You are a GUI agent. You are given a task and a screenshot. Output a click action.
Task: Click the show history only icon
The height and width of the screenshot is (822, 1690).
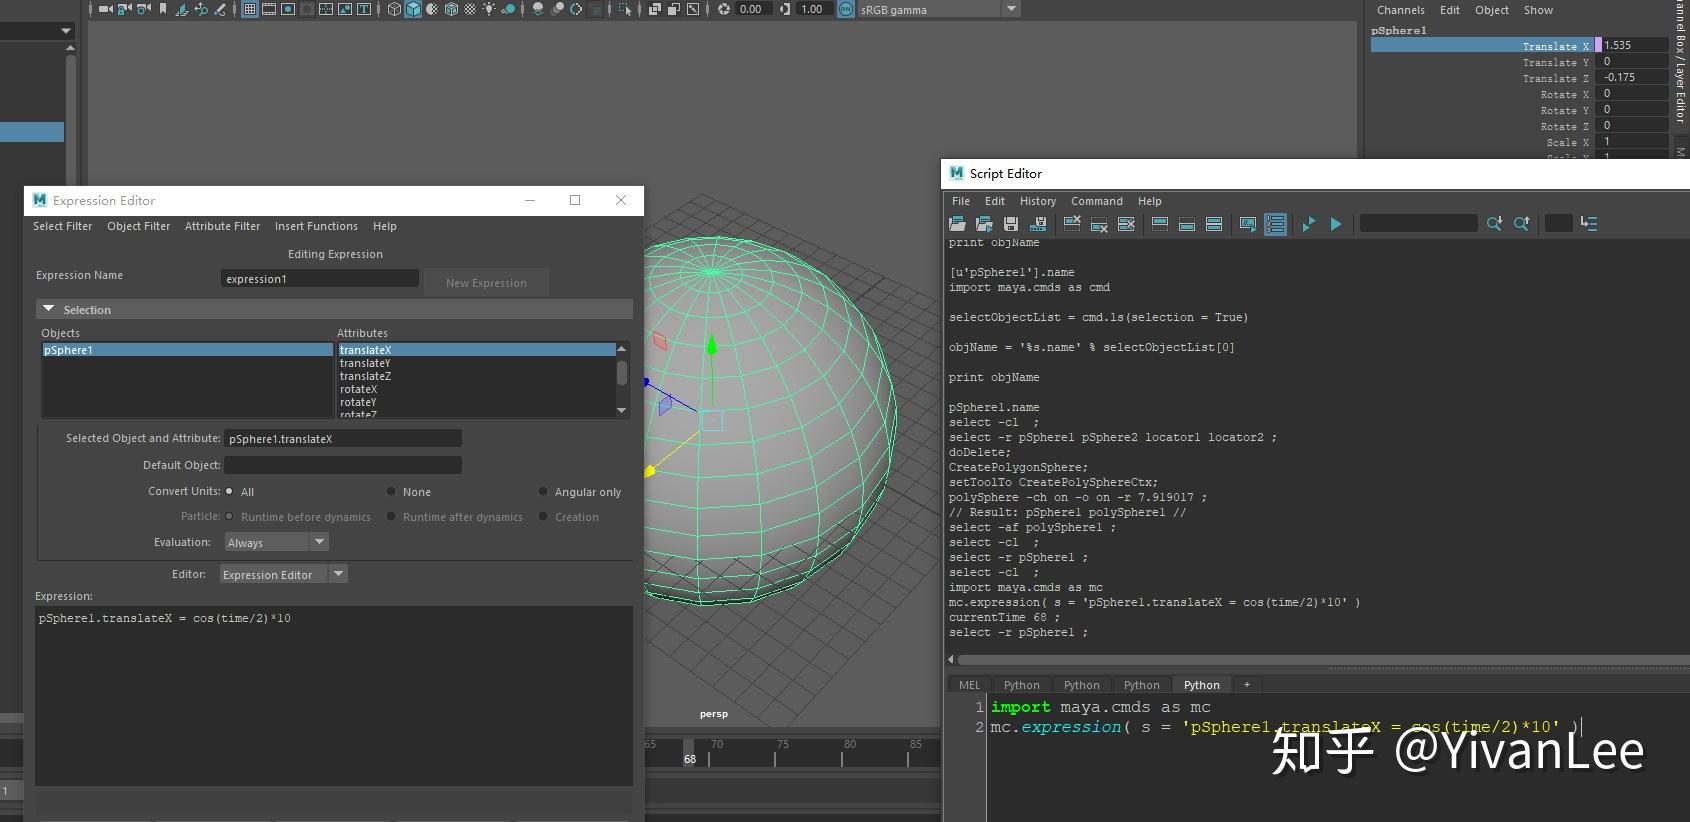pyautogui.click(x=1160, y=224)
